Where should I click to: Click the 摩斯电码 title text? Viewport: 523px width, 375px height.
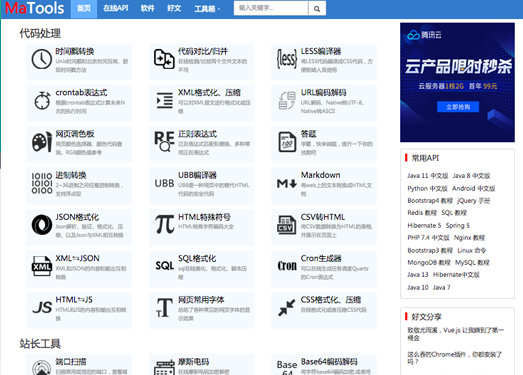point(193,362)
